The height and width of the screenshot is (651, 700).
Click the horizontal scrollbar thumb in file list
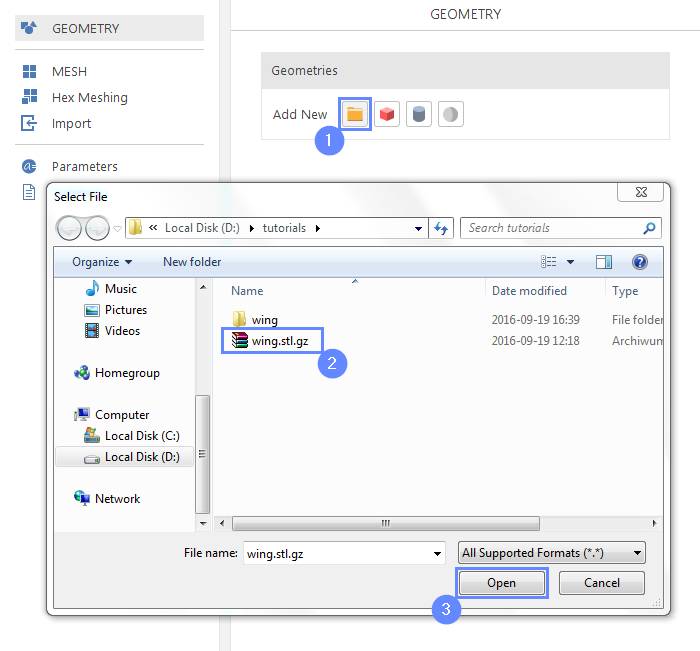(386, 523)
